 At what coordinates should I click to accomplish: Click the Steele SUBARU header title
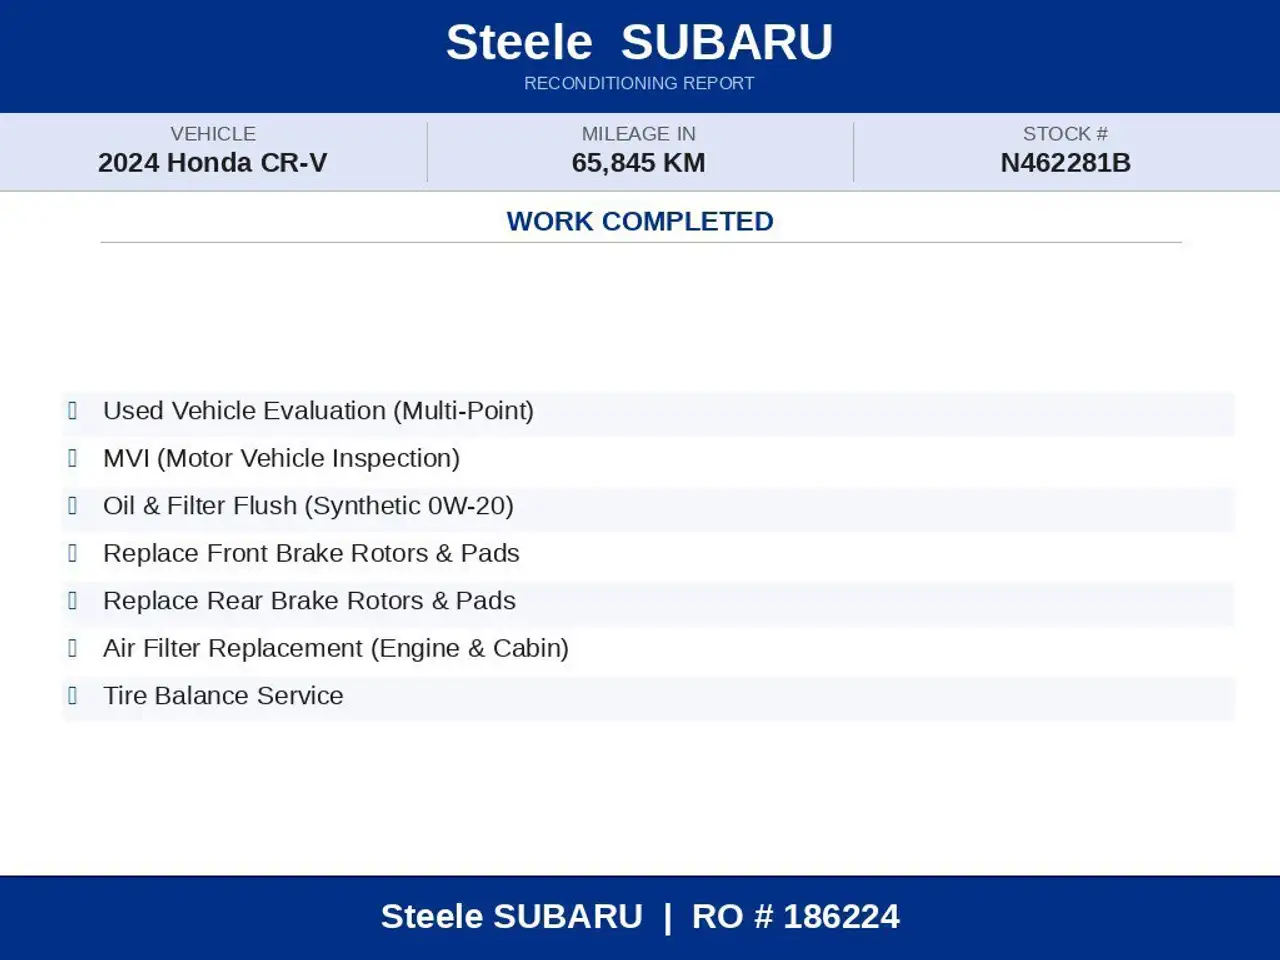(x=639, y=42)
